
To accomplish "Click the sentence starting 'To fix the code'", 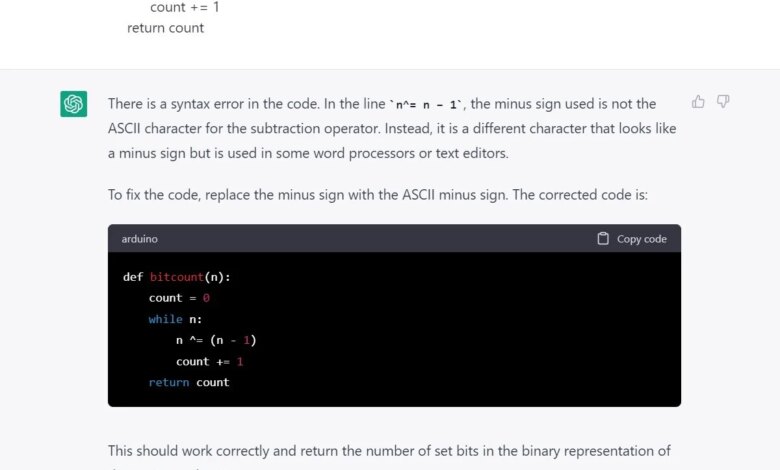I will (378, 194).
